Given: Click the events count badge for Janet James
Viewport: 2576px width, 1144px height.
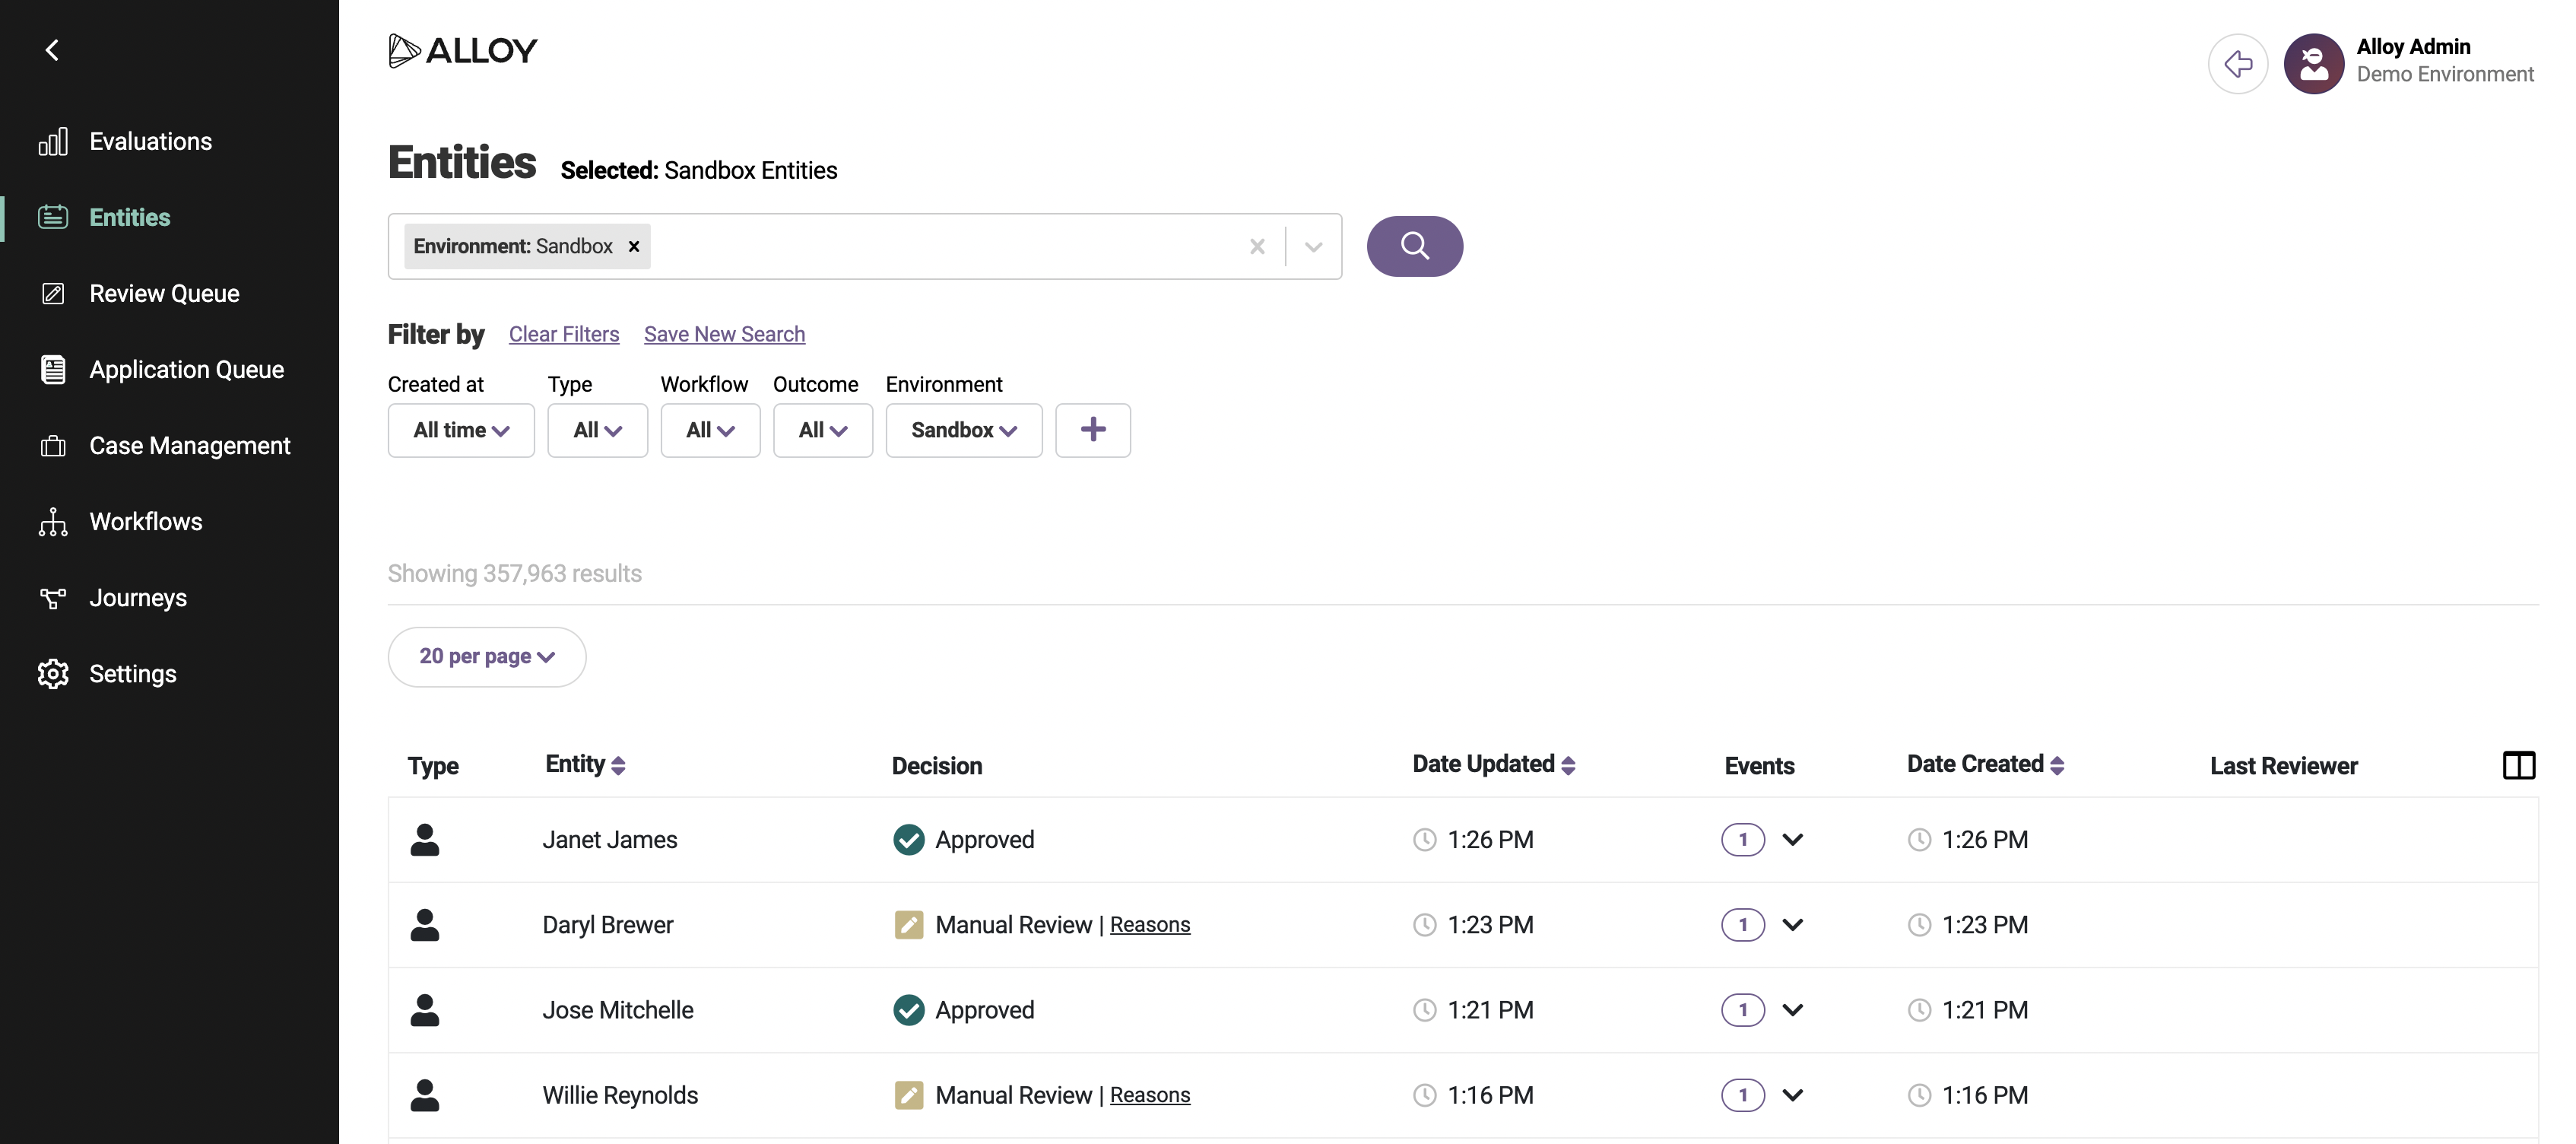Looking at the screenshot, I should pyautogui.click(x=1743, y=840).
